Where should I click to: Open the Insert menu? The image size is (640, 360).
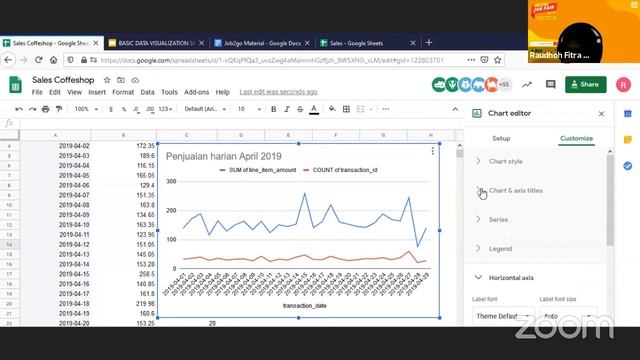(x=97, y=92)
